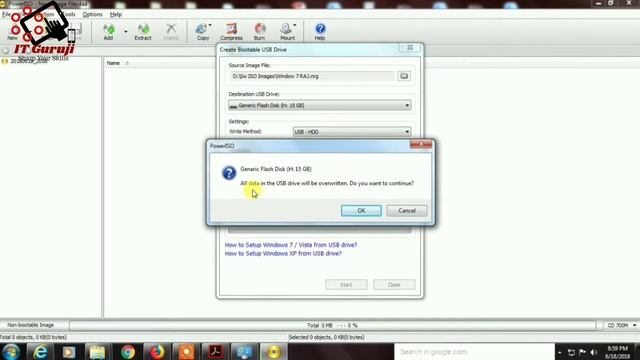Open How to Setup Windows 7 / Vista link
This screenshot has width=640, height=360.
(x=291, y=245)
